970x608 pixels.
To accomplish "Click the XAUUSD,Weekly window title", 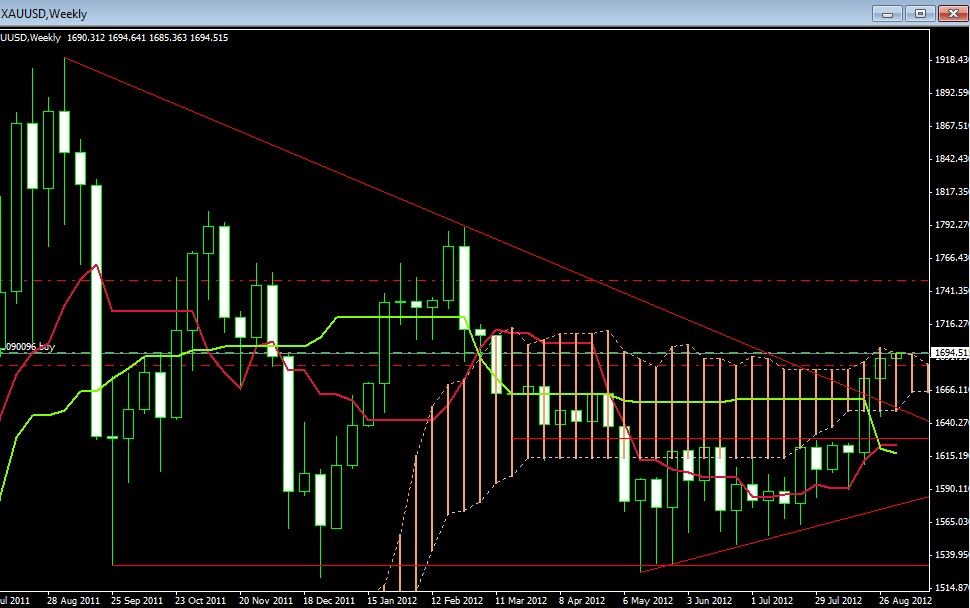I will [x=44, y=14].
